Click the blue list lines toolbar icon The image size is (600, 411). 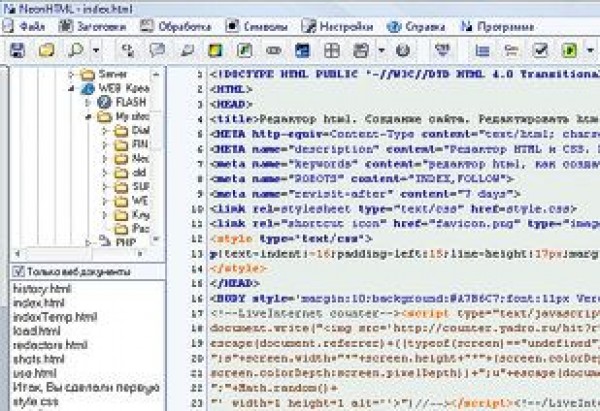[482, 50]
